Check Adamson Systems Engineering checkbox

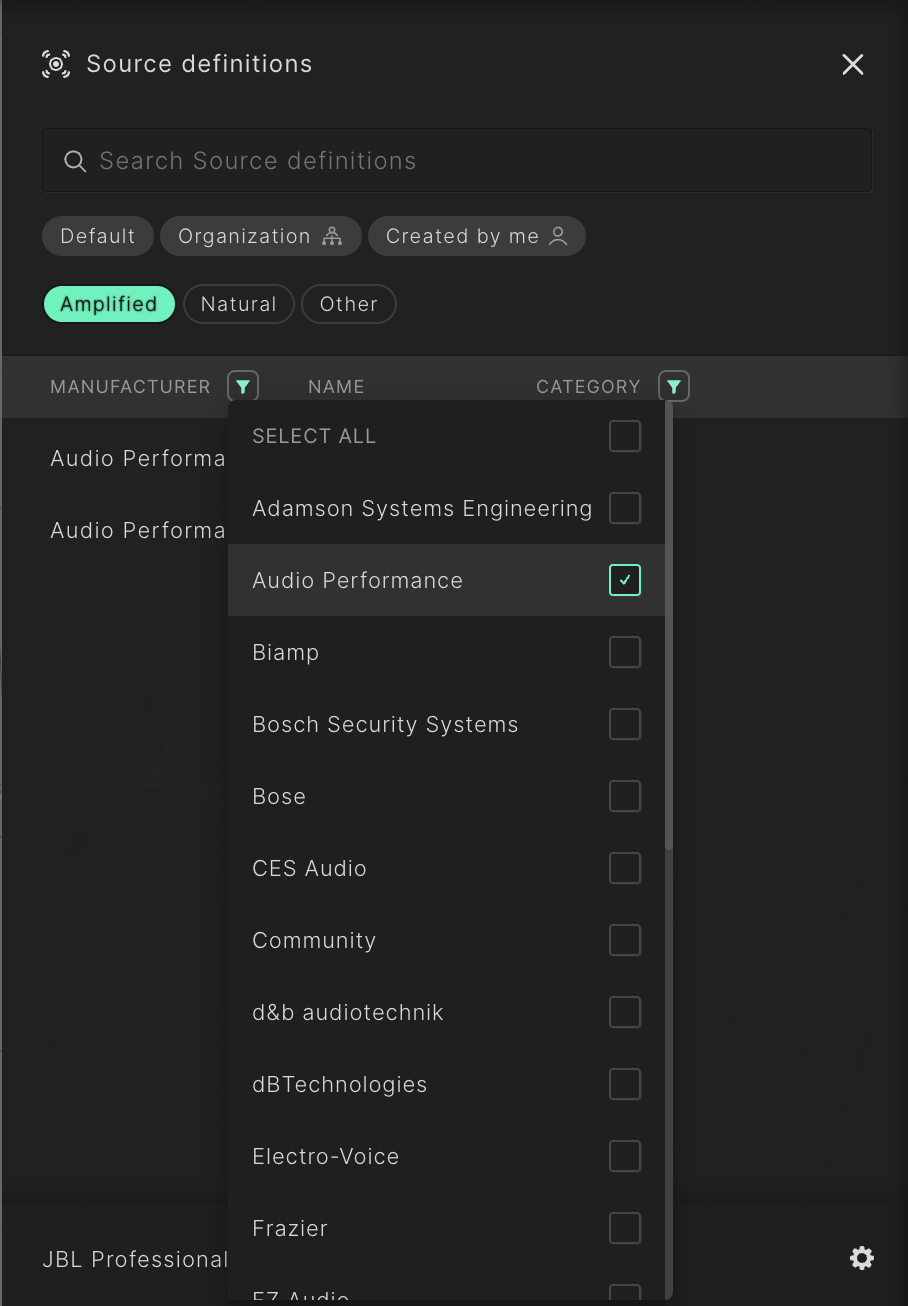coord(625,508)
